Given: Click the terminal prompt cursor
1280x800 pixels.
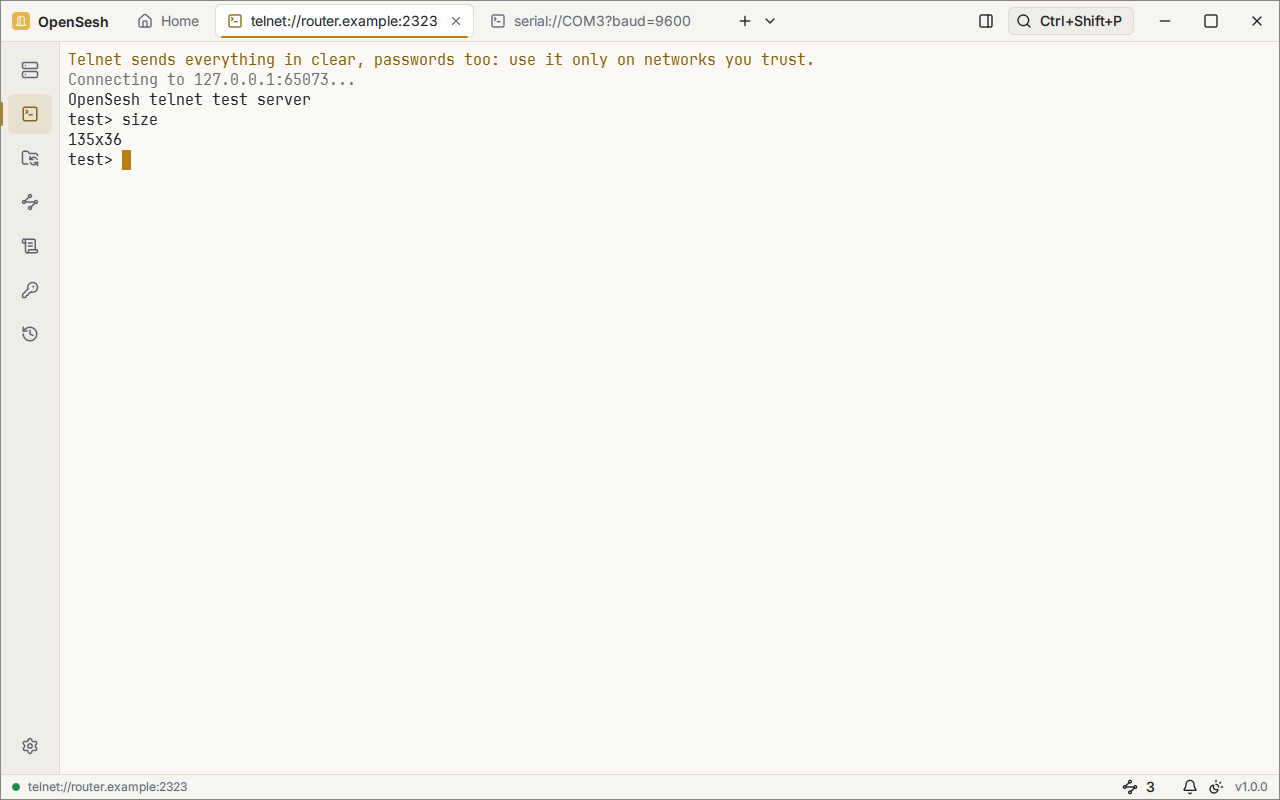Looking at the screenshot, I should coord(127,160).
